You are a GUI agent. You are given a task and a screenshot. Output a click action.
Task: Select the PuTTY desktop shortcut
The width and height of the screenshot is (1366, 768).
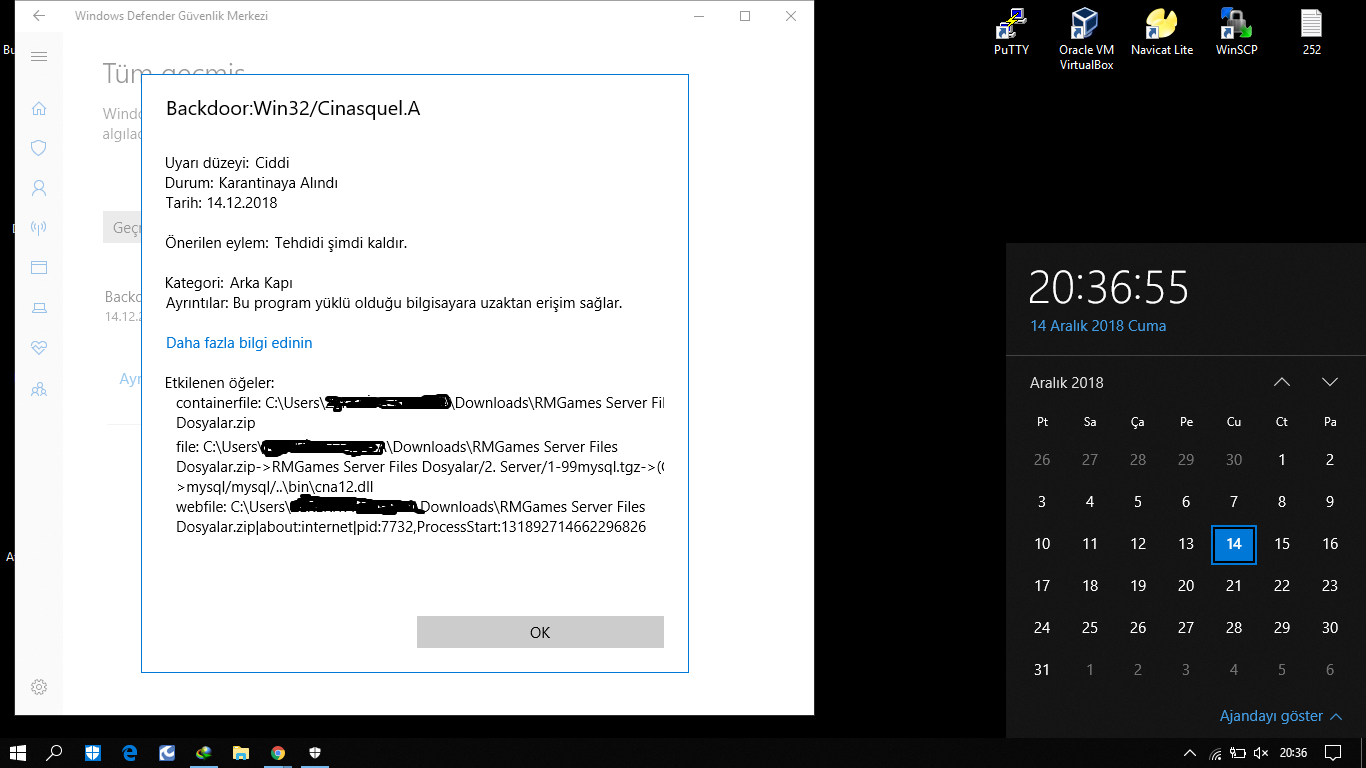tap(1011, 32)
